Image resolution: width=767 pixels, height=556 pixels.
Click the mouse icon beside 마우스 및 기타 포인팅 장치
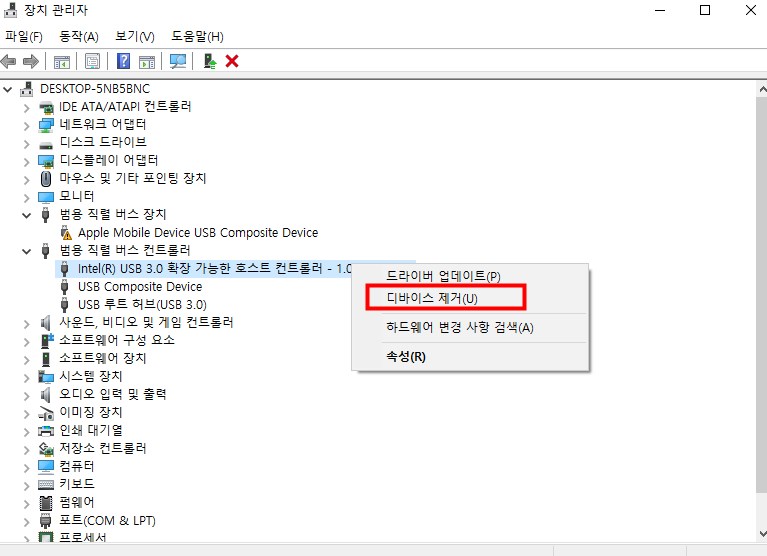pos(46,178)
